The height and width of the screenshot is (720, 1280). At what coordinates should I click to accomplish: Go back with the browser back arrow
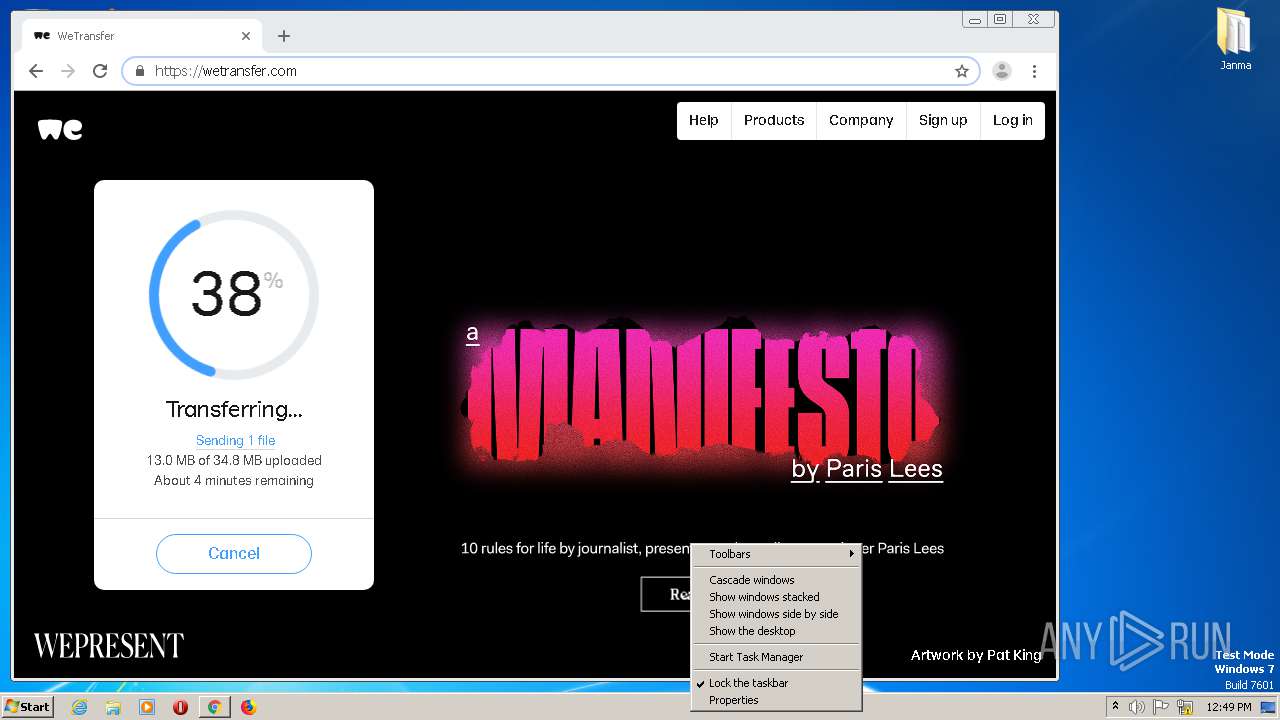[36, 71]
